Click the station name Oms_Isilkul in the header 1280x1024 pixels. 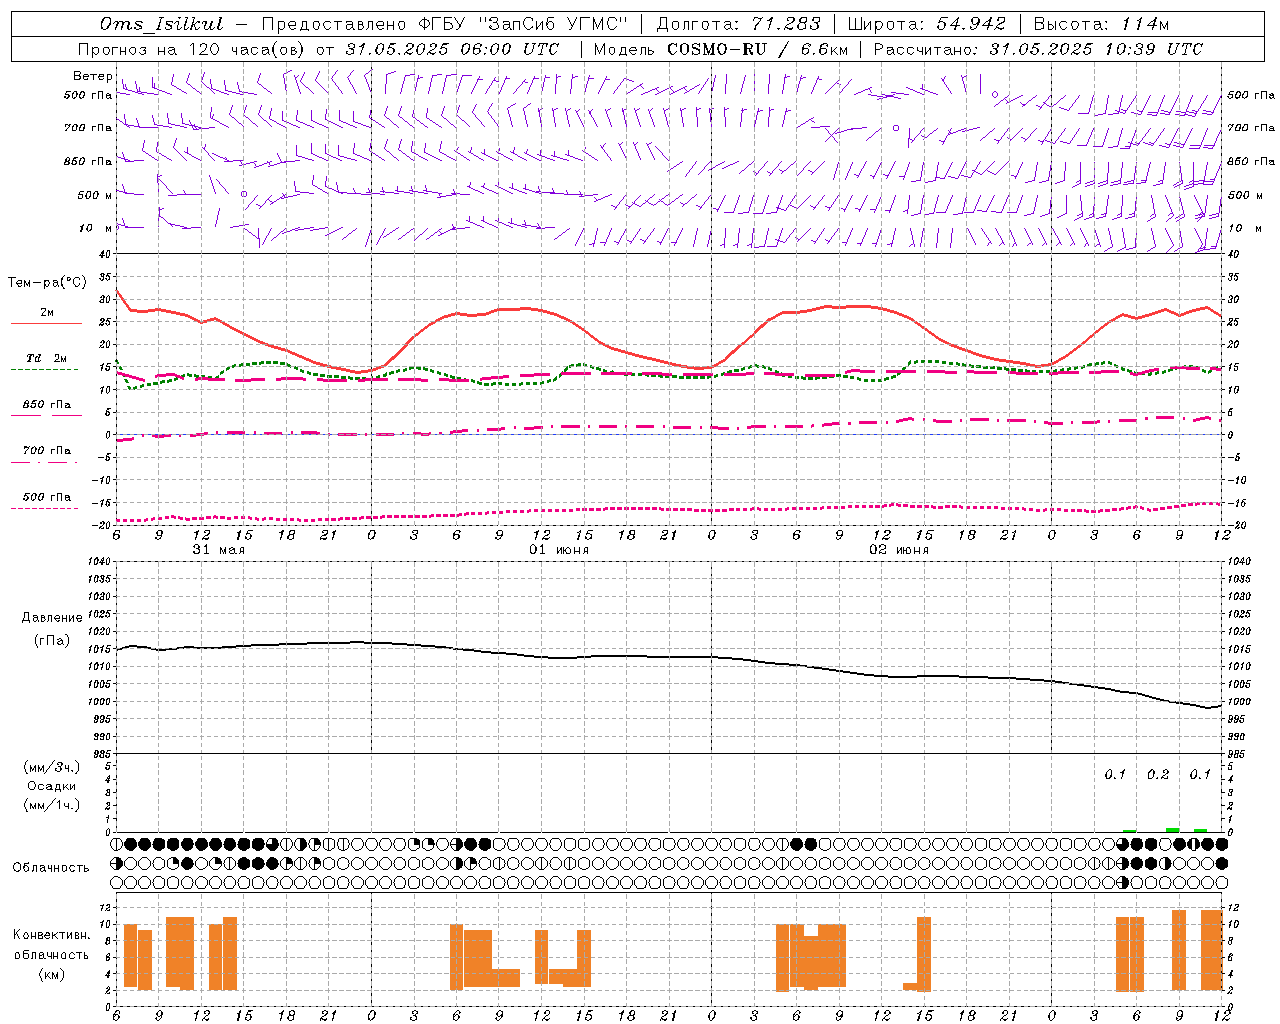[161, 24]
